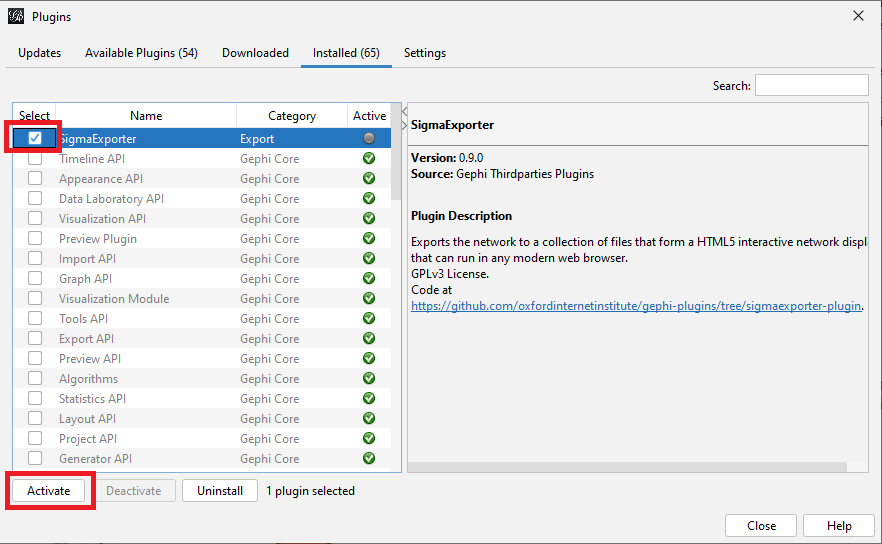
Task: Click the green active icon for Visualization API
Action: pos(369,218)
